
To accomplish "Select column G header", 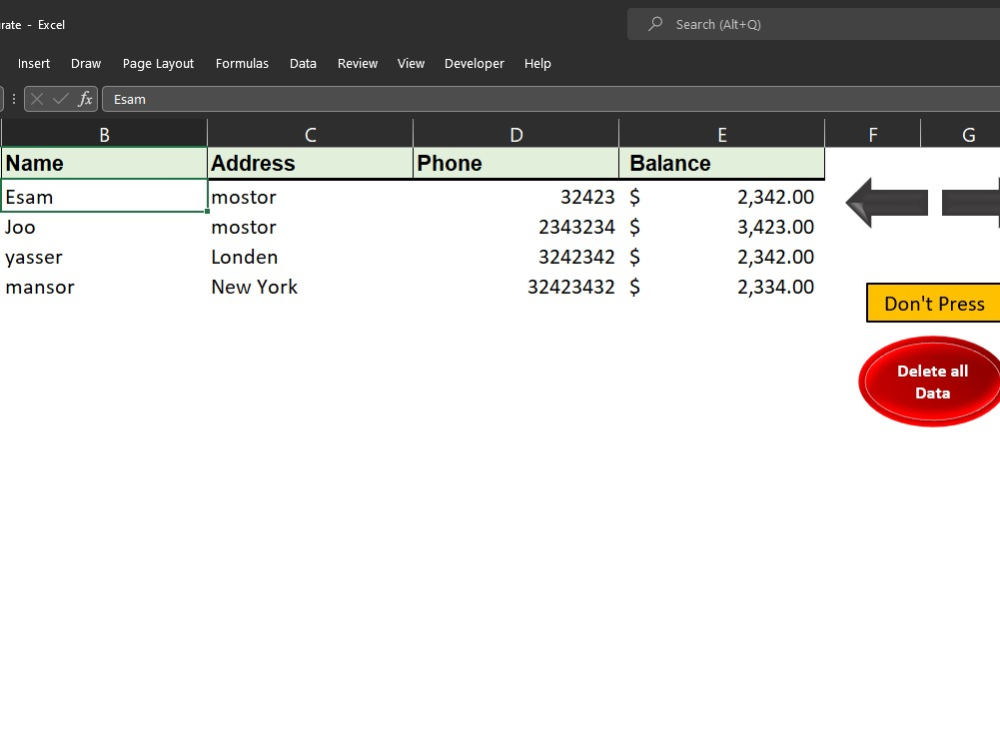I will click(x=960, y=134).
